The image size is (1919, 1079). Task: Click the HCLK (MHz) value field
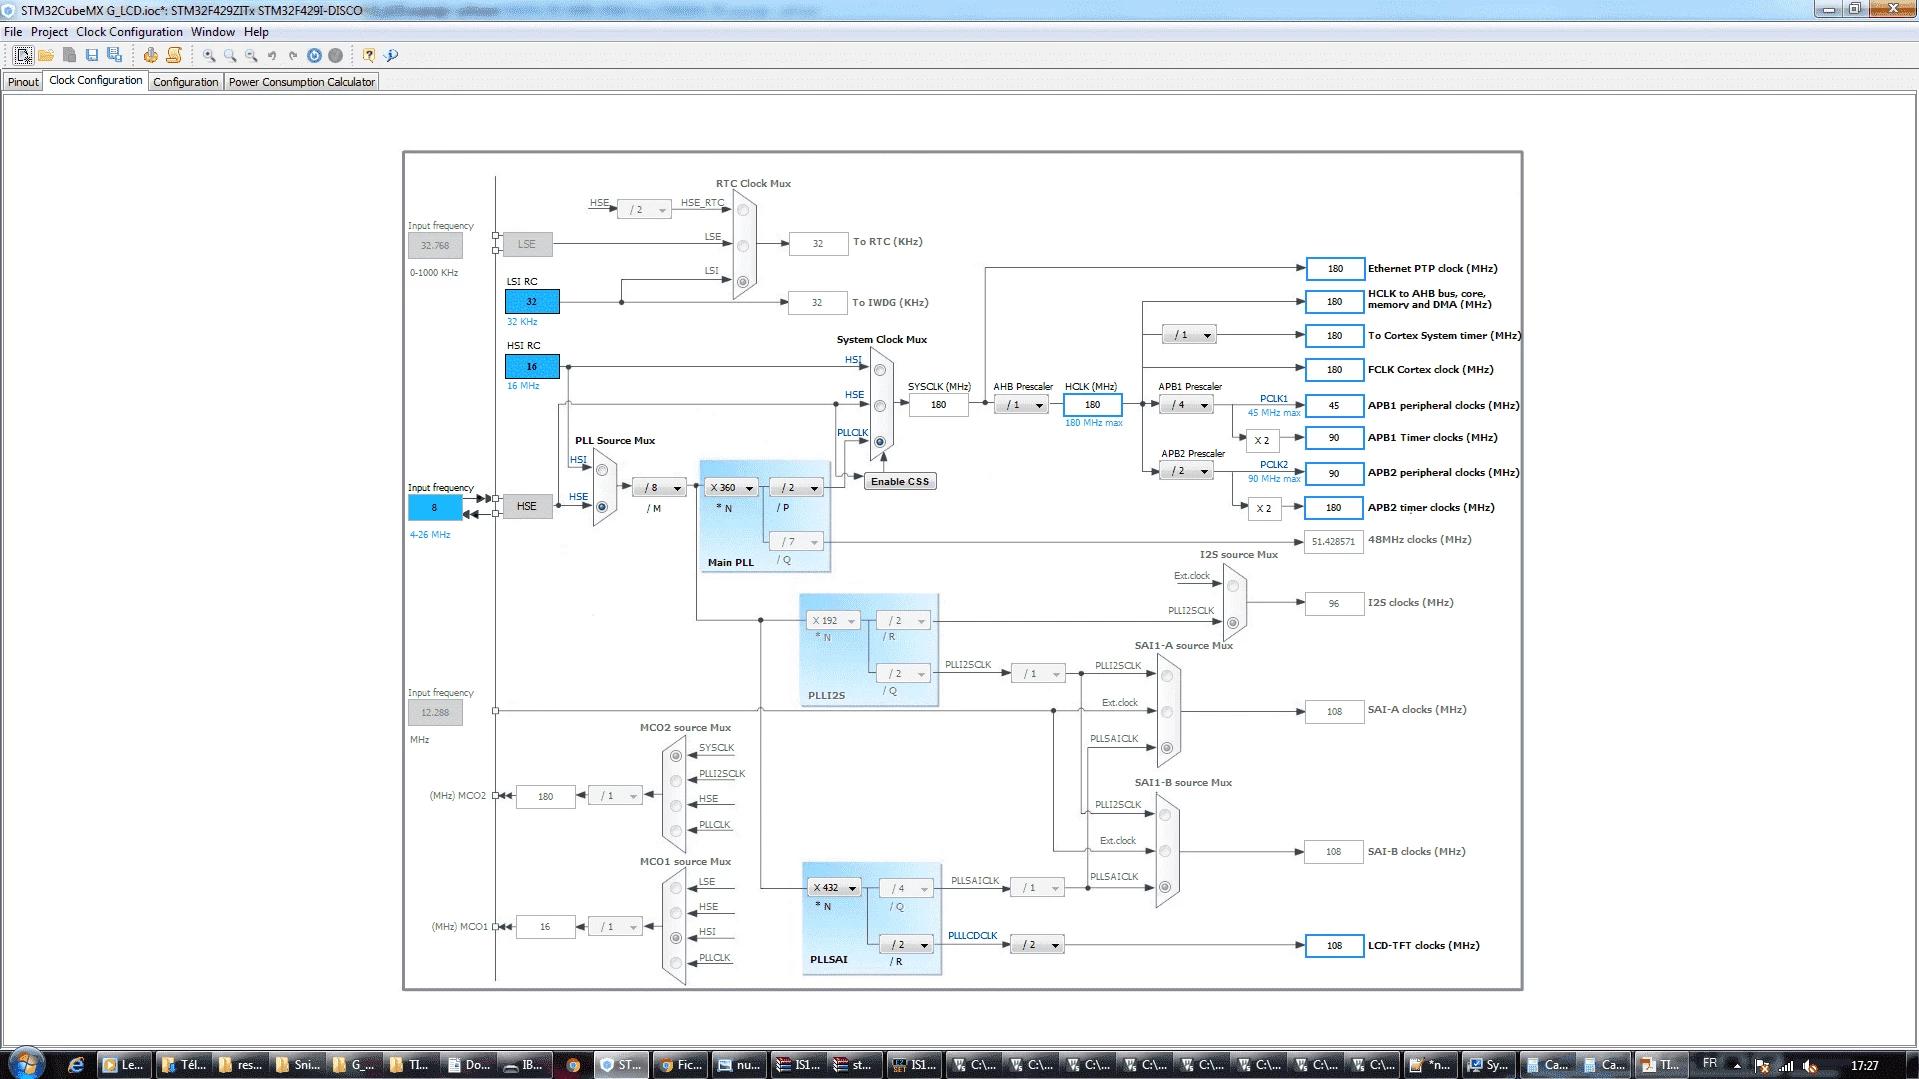pyautogui.click(x=1092, y=405)
